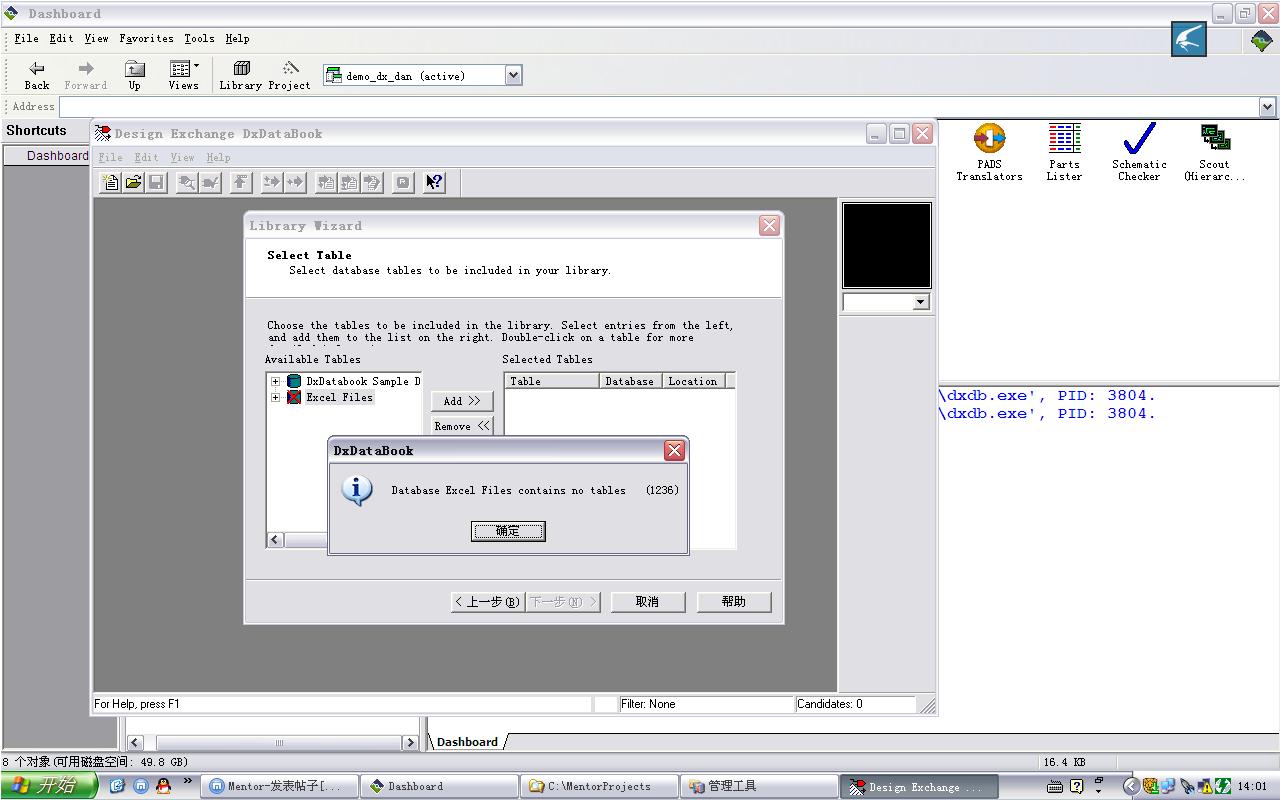Image resolution: width=1280 pixels, height=800 pixels.
Task: Click the Location column header
Action: point(693,381)
